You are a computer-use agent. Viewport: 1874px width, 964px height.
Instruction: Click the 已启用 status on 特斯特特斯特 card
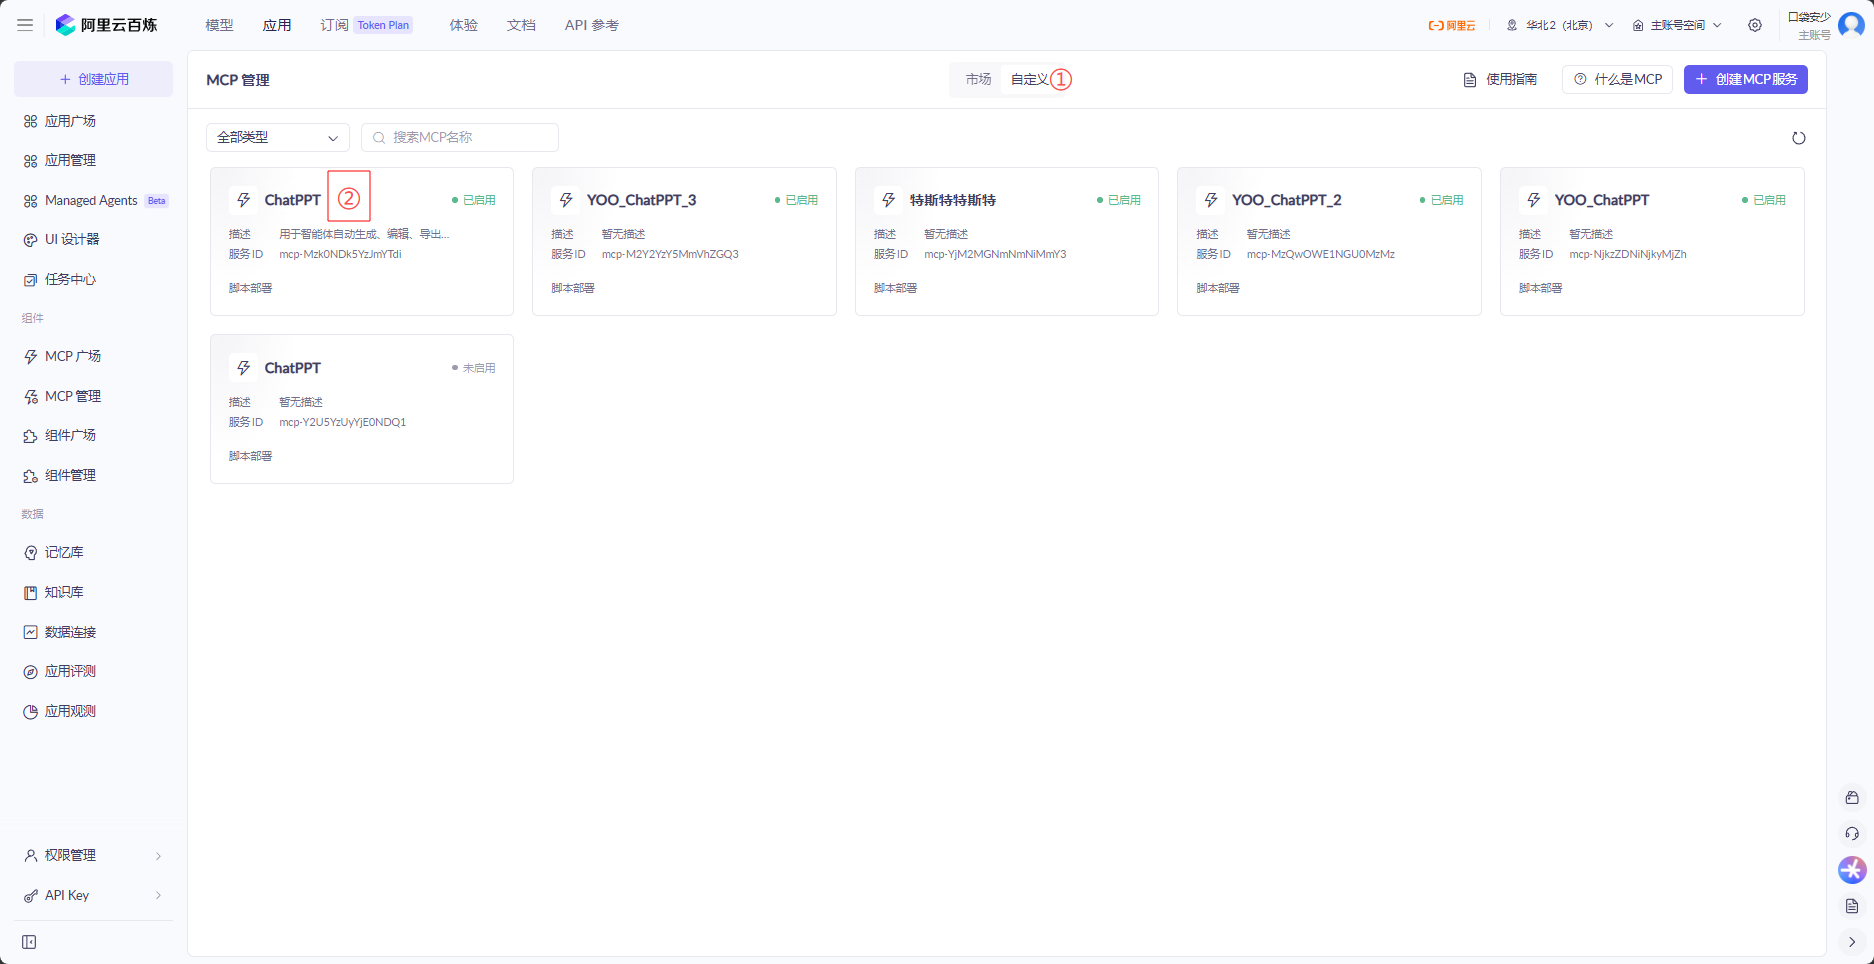(1119, 200)
